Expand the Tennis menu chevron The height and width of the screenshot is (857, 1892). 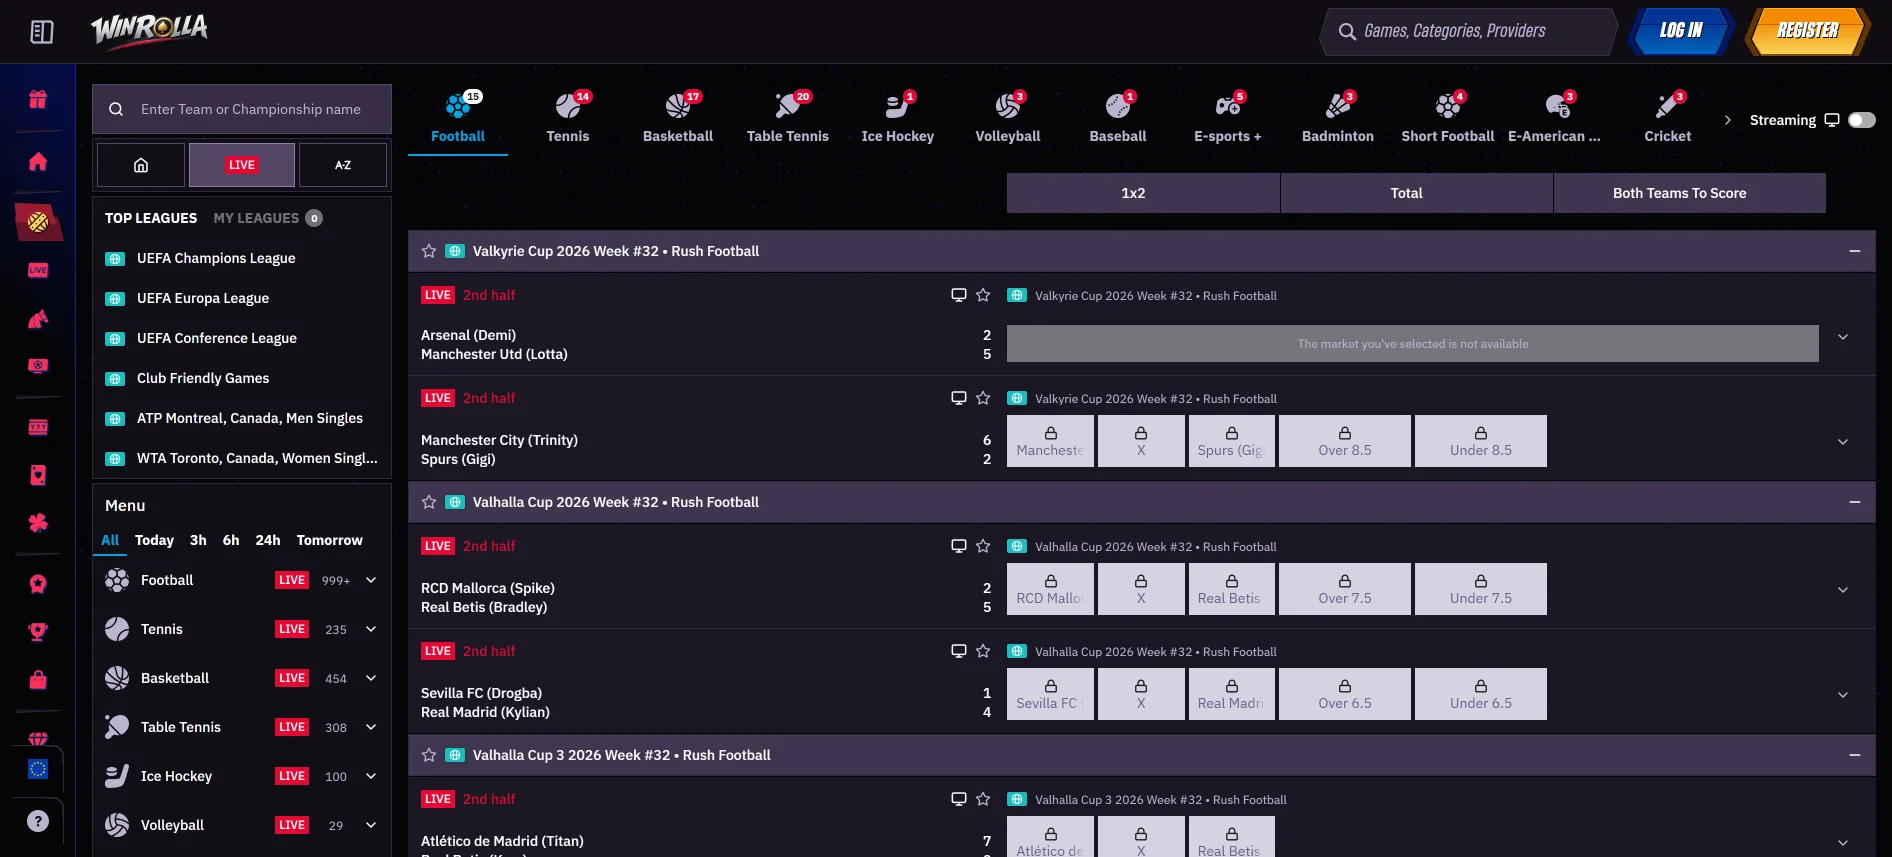(x=371, y=629)
